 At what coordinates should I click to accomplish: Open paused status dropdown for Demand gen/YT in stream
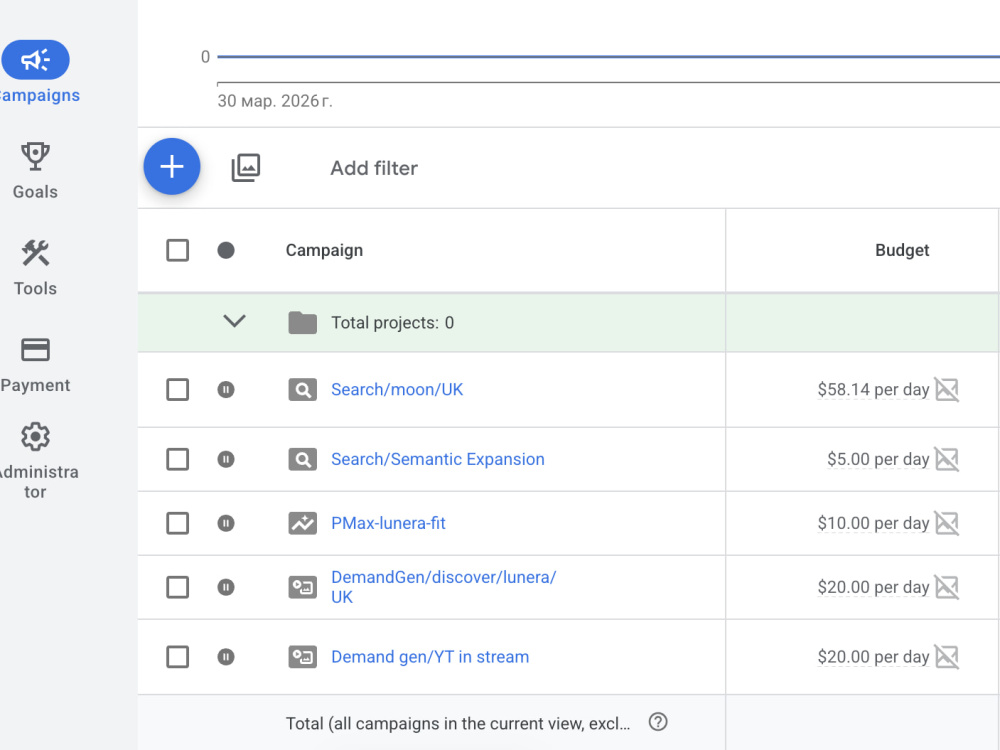[226, 657]
